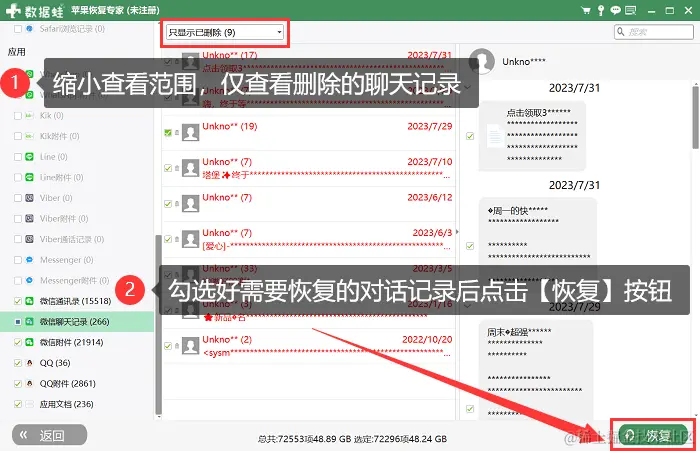Click the Viber附件 app icon
The image size is (700, 451).
[x=29, y=218]
